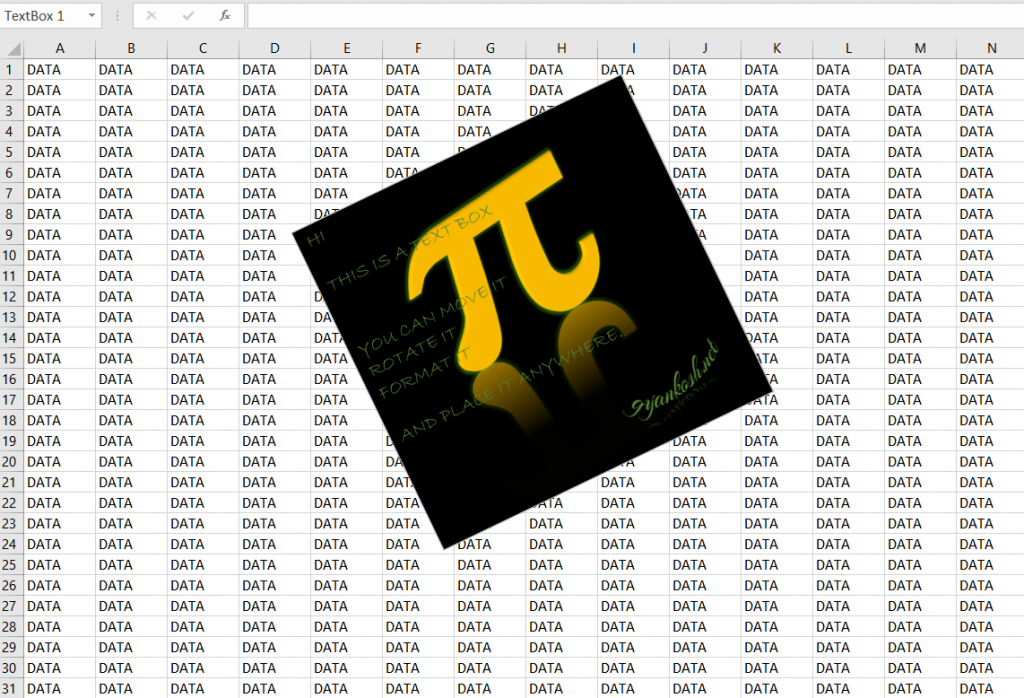Select column N header

point(991,47)
